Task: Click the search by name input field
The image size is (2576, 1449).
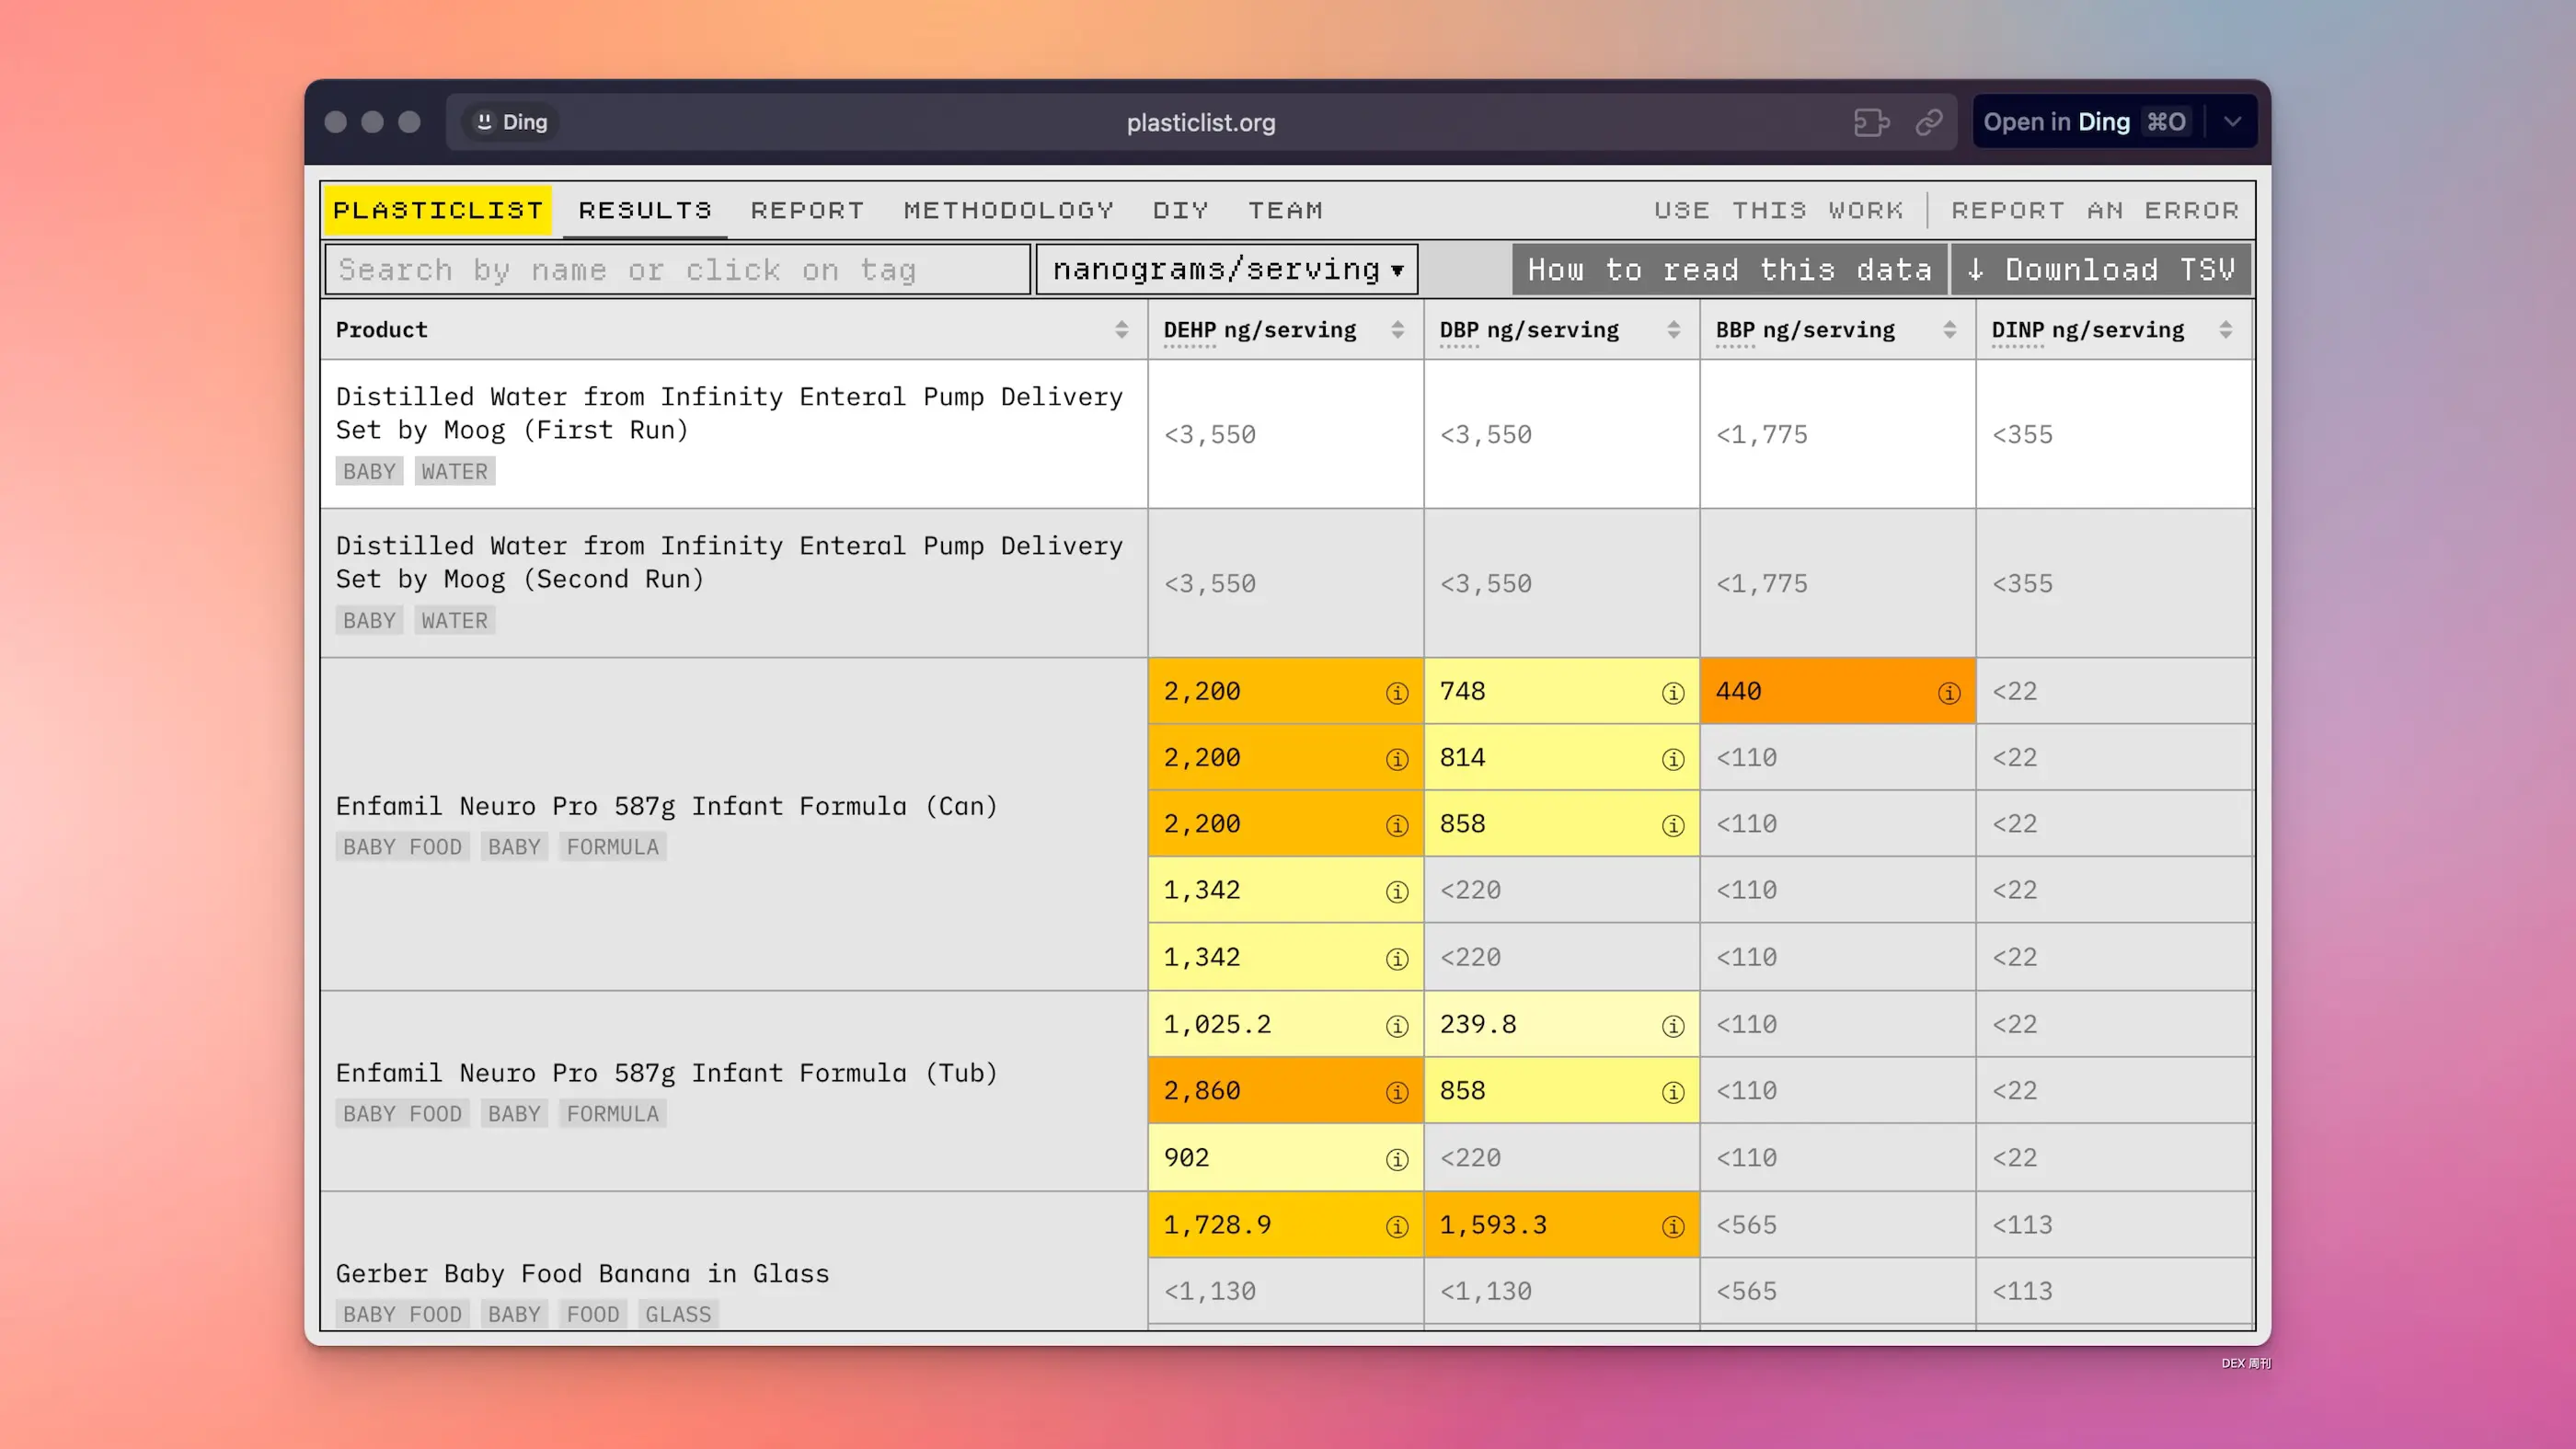Action: coord(678,269)
